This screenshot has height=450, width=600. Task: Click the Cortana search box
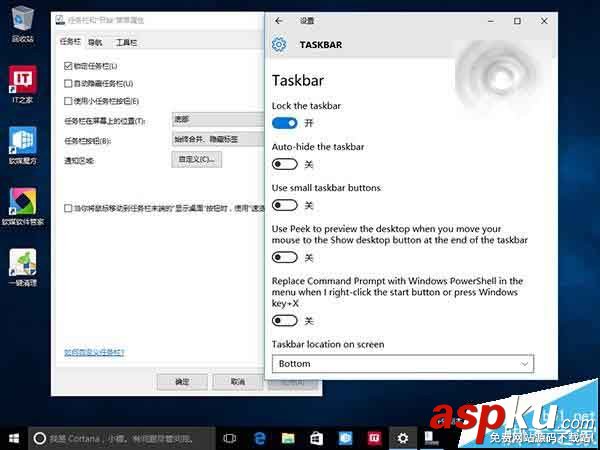point(121,439)
